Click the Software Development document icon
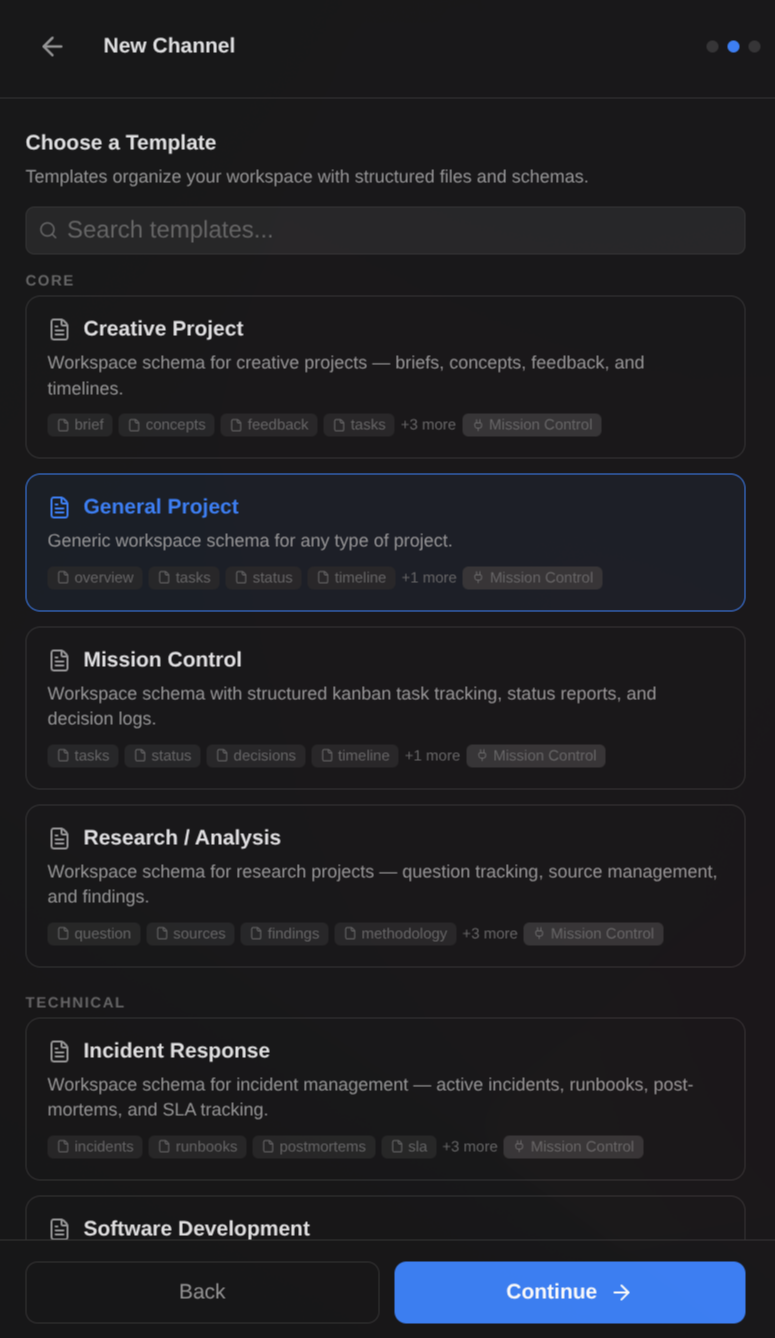 click(x=59, y=1228)
